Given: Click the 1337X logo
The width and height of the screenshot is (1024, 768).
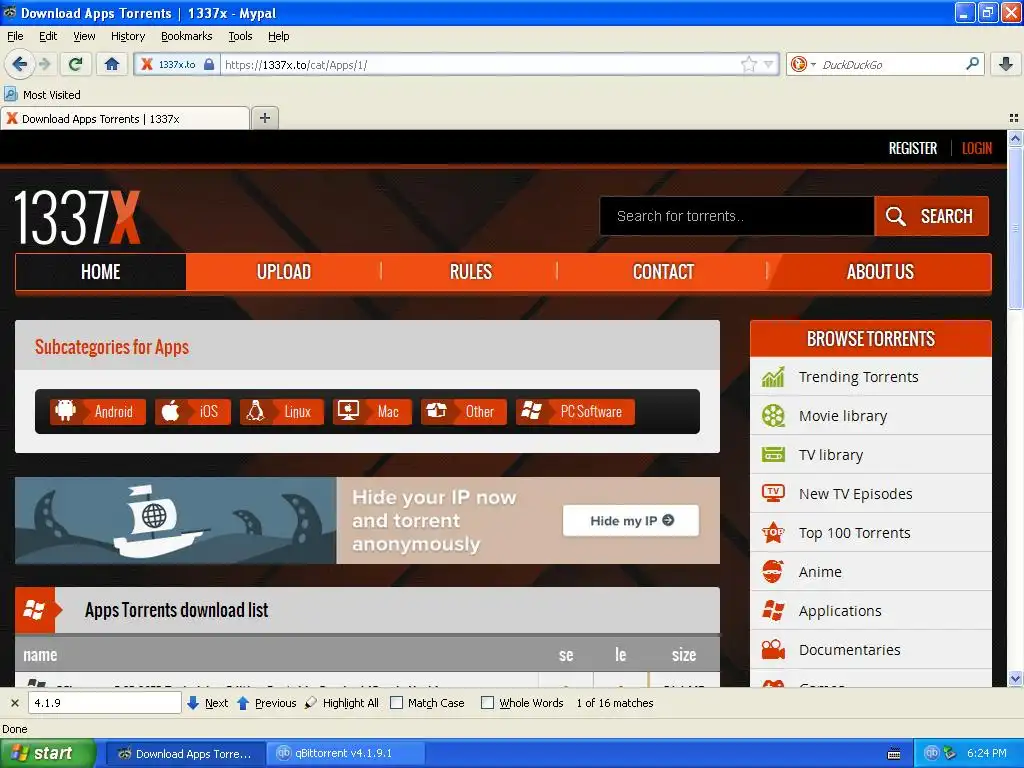Looking at the screenshot, I should (77, 217).
